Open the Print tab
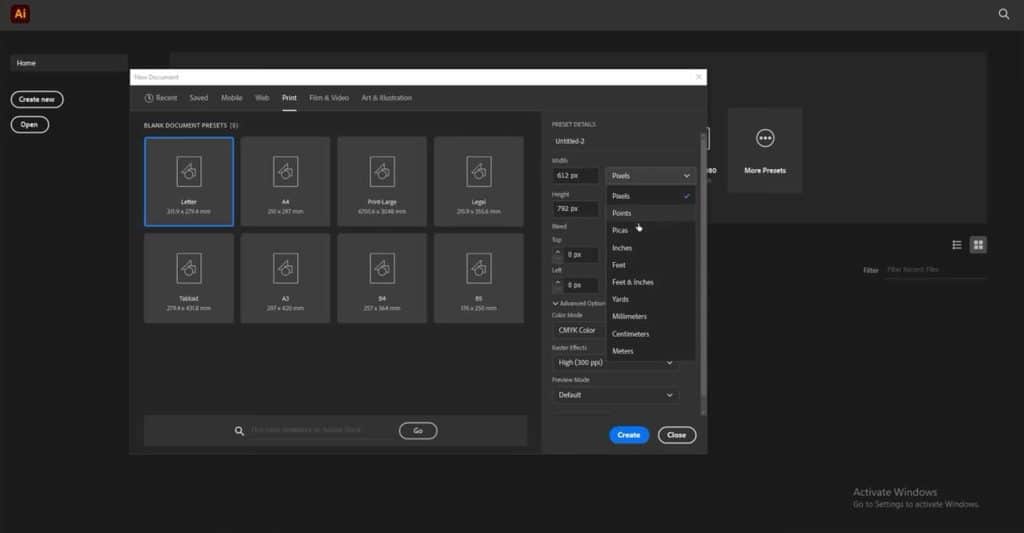Image resolution: width=1024 pixels, height=533 pixels. (x=289, y=98)
